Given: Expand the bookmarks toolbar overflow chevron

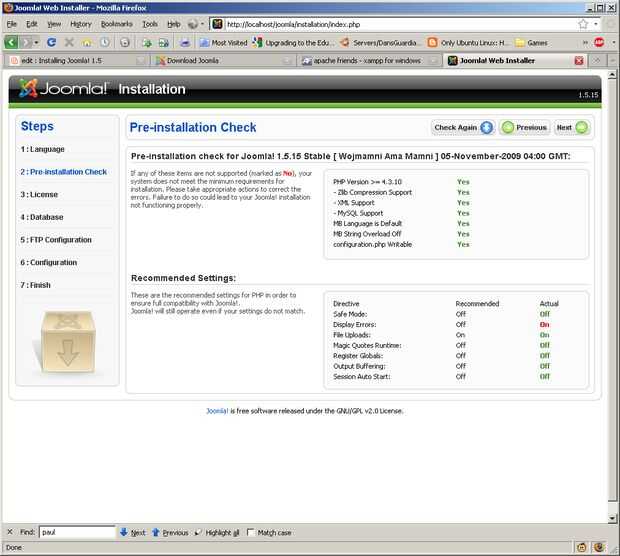Looking at the screenshot, I should pyautogui.click(x=586, y=42).
